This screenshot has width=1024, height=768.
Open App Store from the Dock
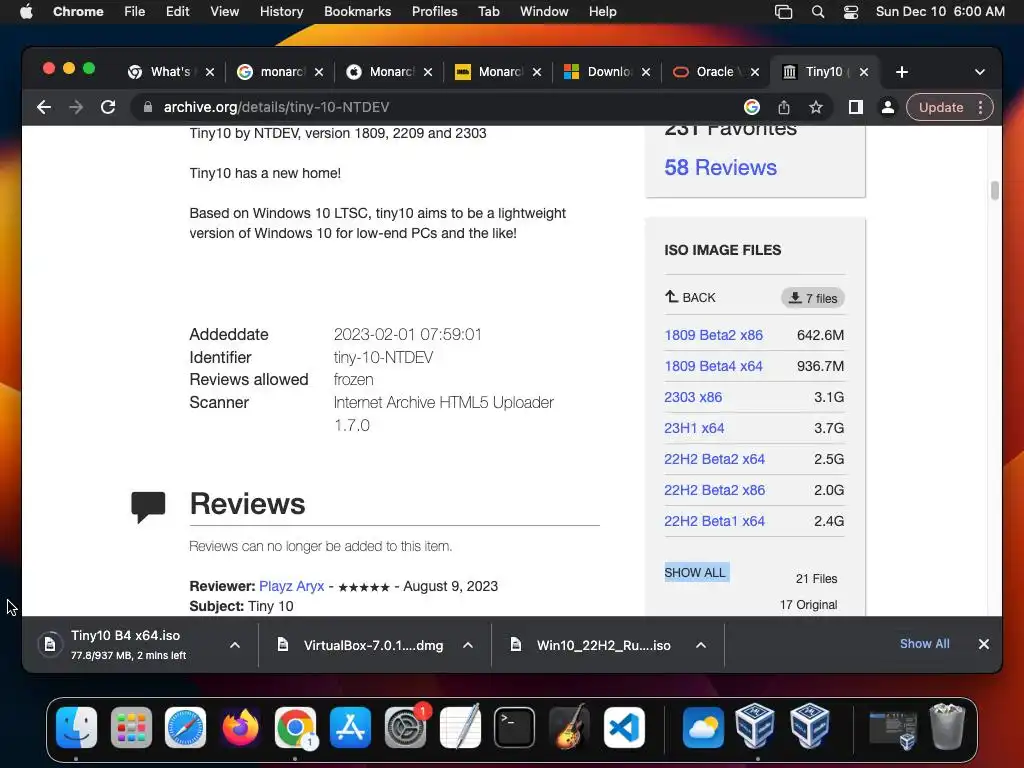(x=351, y=728)
